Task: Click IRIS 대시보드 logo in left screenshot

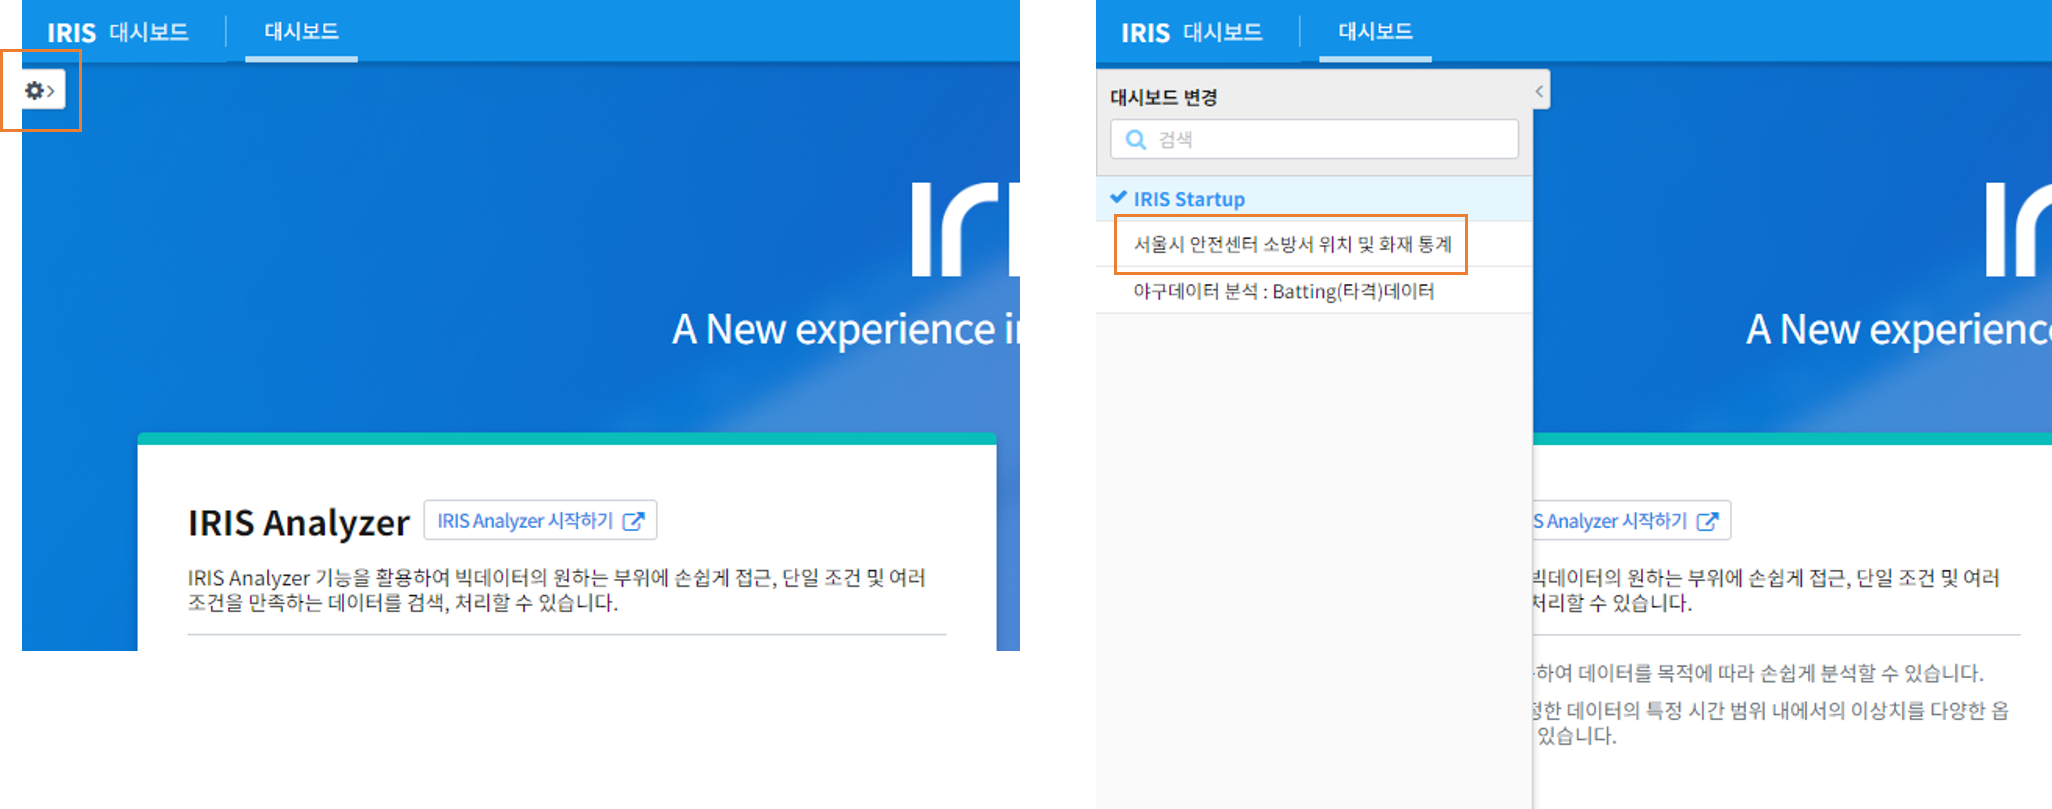Action: click(118, 33)
